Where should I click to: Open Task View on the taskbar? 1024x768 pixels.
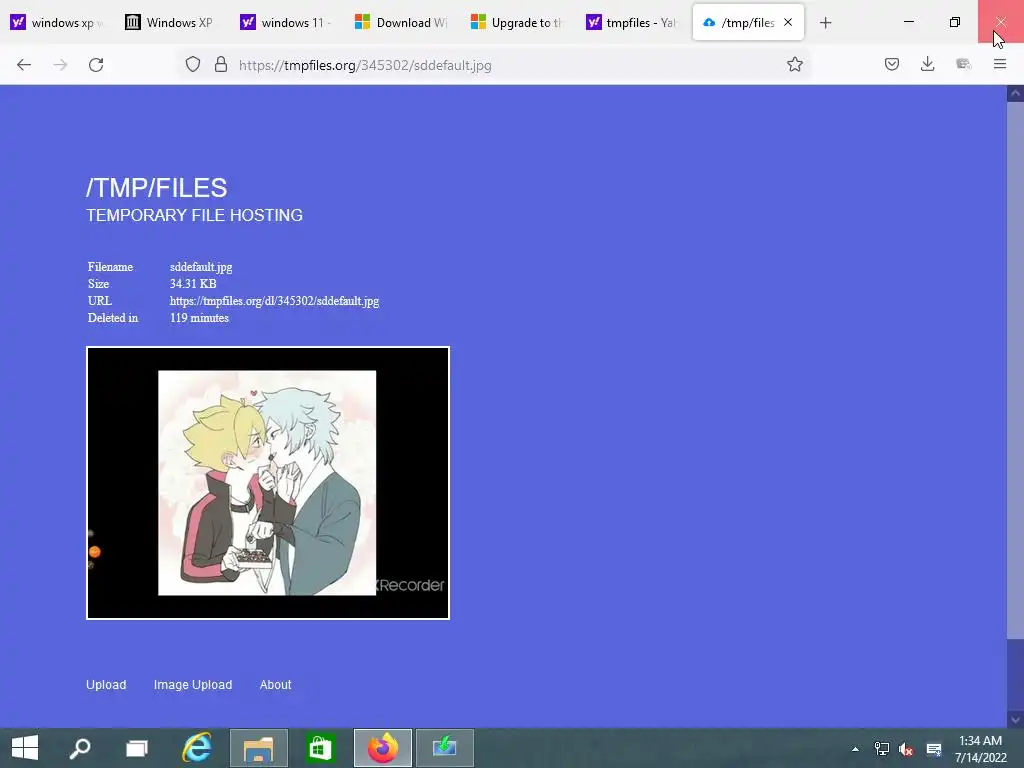(137, 748)
